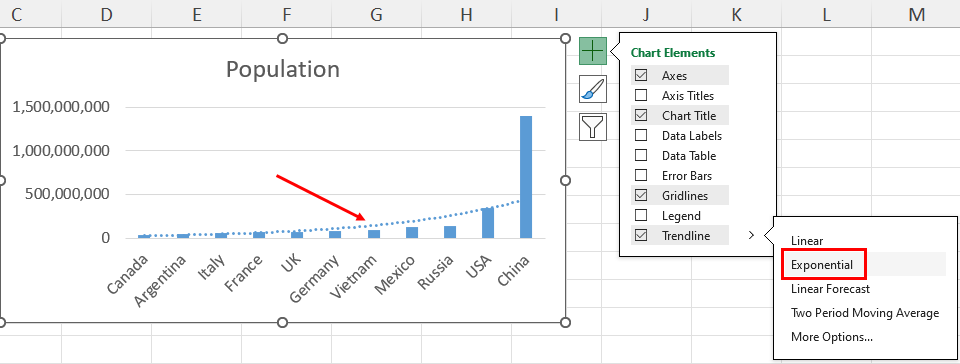Click the chart's bottom center resize handle

282,322
